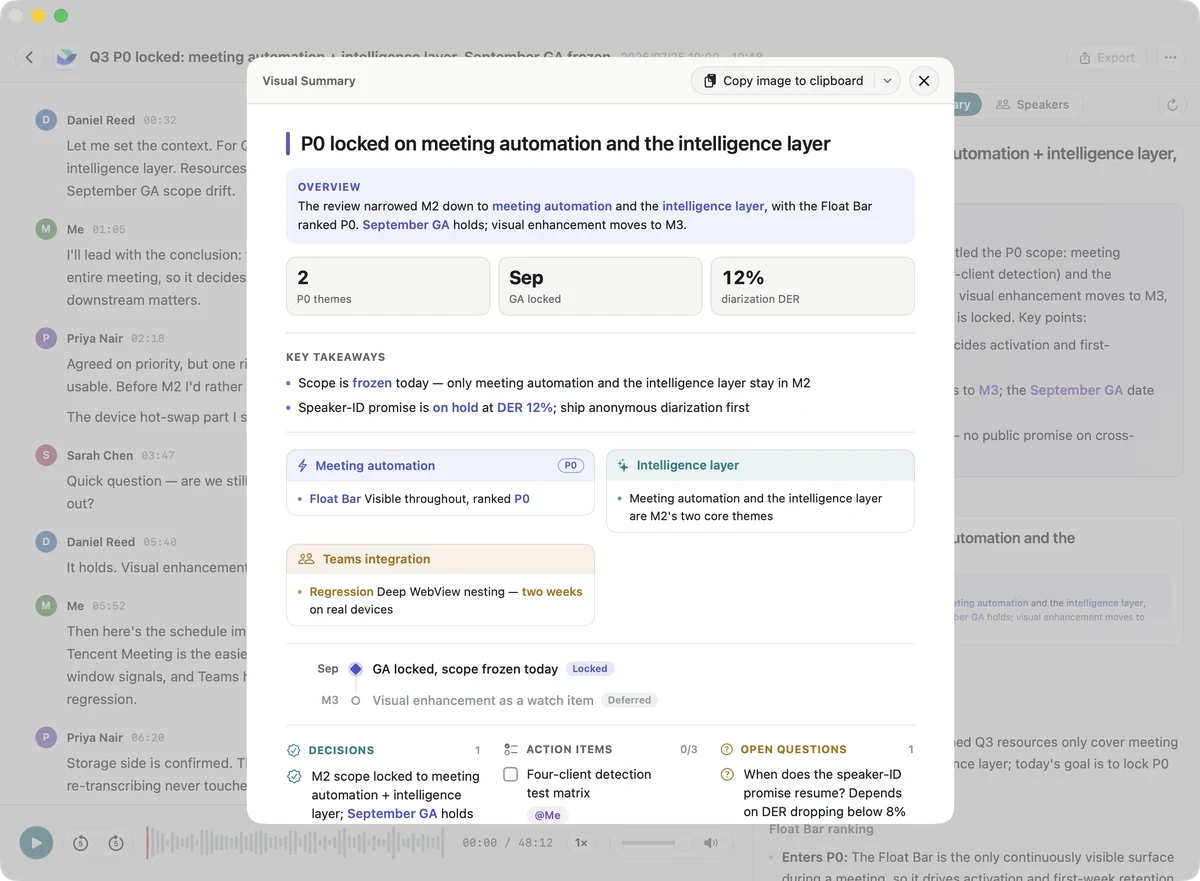This screenshot has height=881, width=1200.
Task: Click the 'intelligence layer' link in Overview
Action: point(713,206)
